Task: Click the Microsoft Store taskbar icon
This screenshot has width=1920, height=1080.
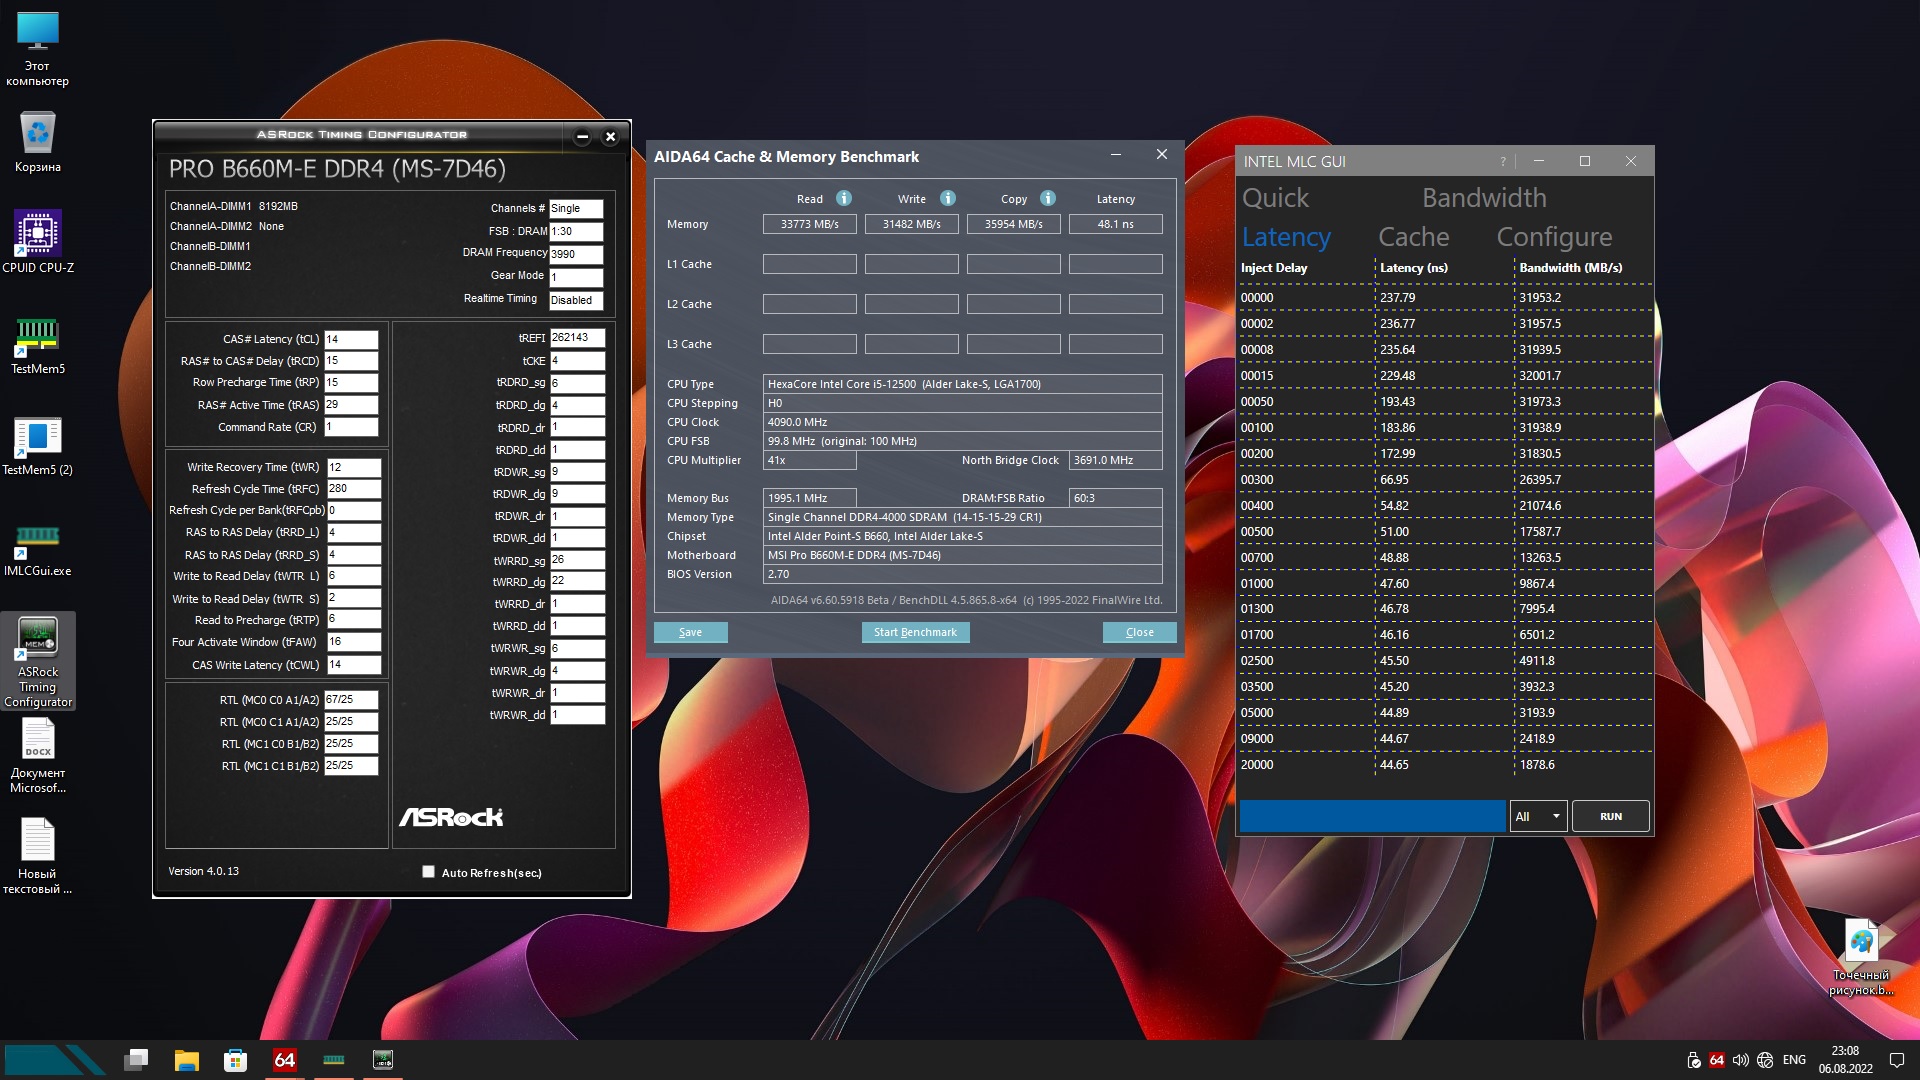Action: pos(235,1060)
